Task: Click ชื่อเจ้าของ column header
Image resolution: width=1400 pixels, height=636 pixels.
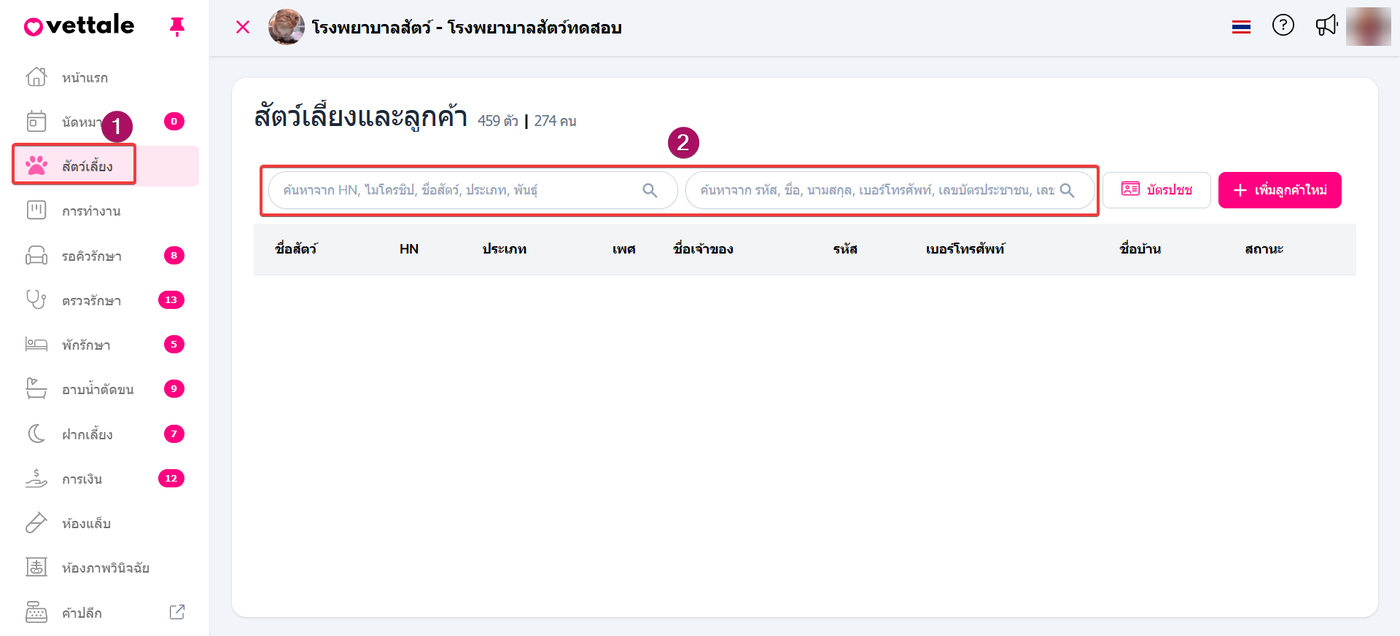Action: point(704,249)
